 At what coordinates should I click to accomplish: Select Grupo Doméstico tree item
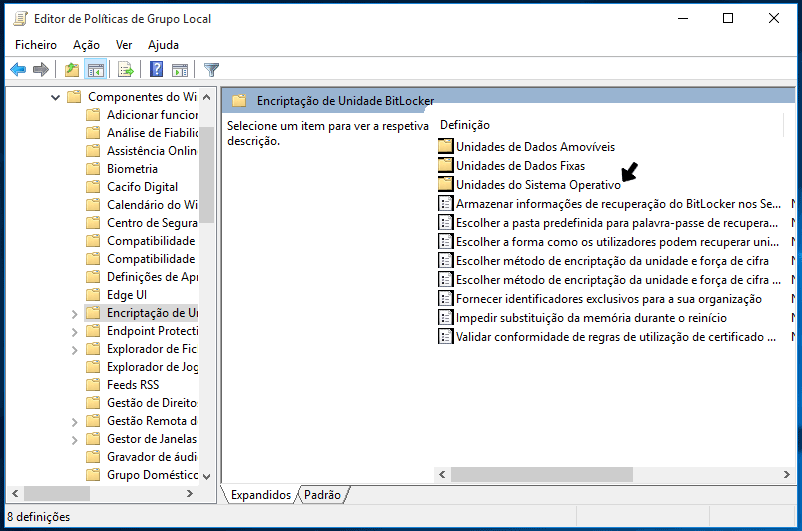tap(152, 475)
